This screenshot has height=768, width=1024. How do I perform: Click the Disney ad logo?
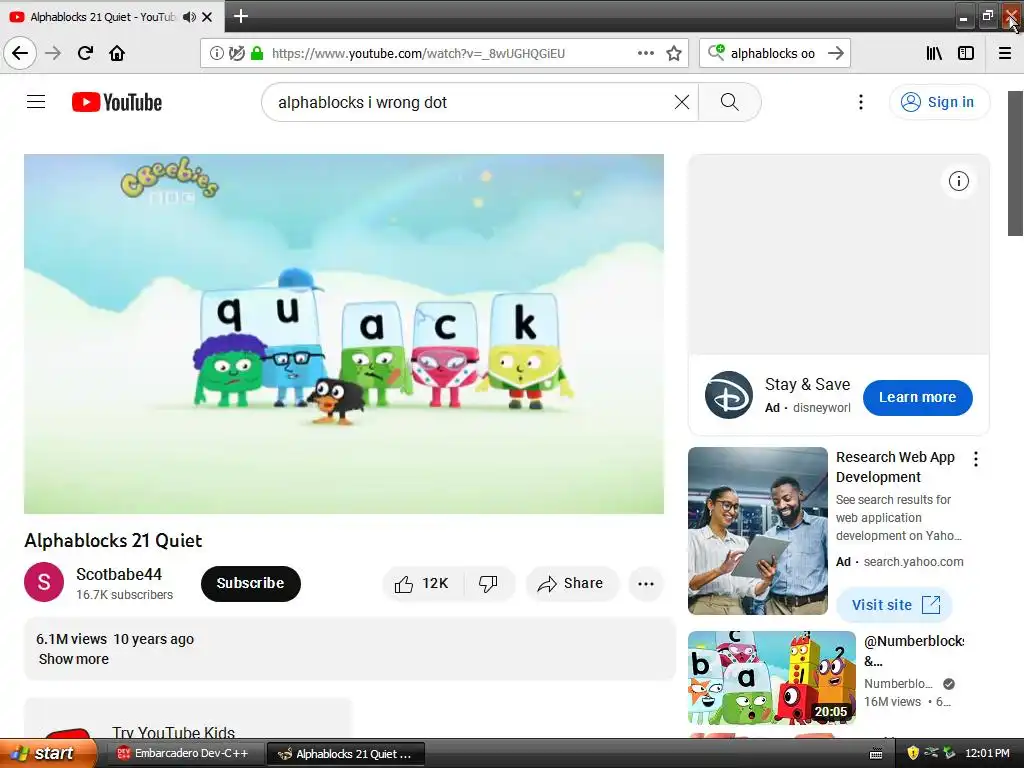click(729, 395)
